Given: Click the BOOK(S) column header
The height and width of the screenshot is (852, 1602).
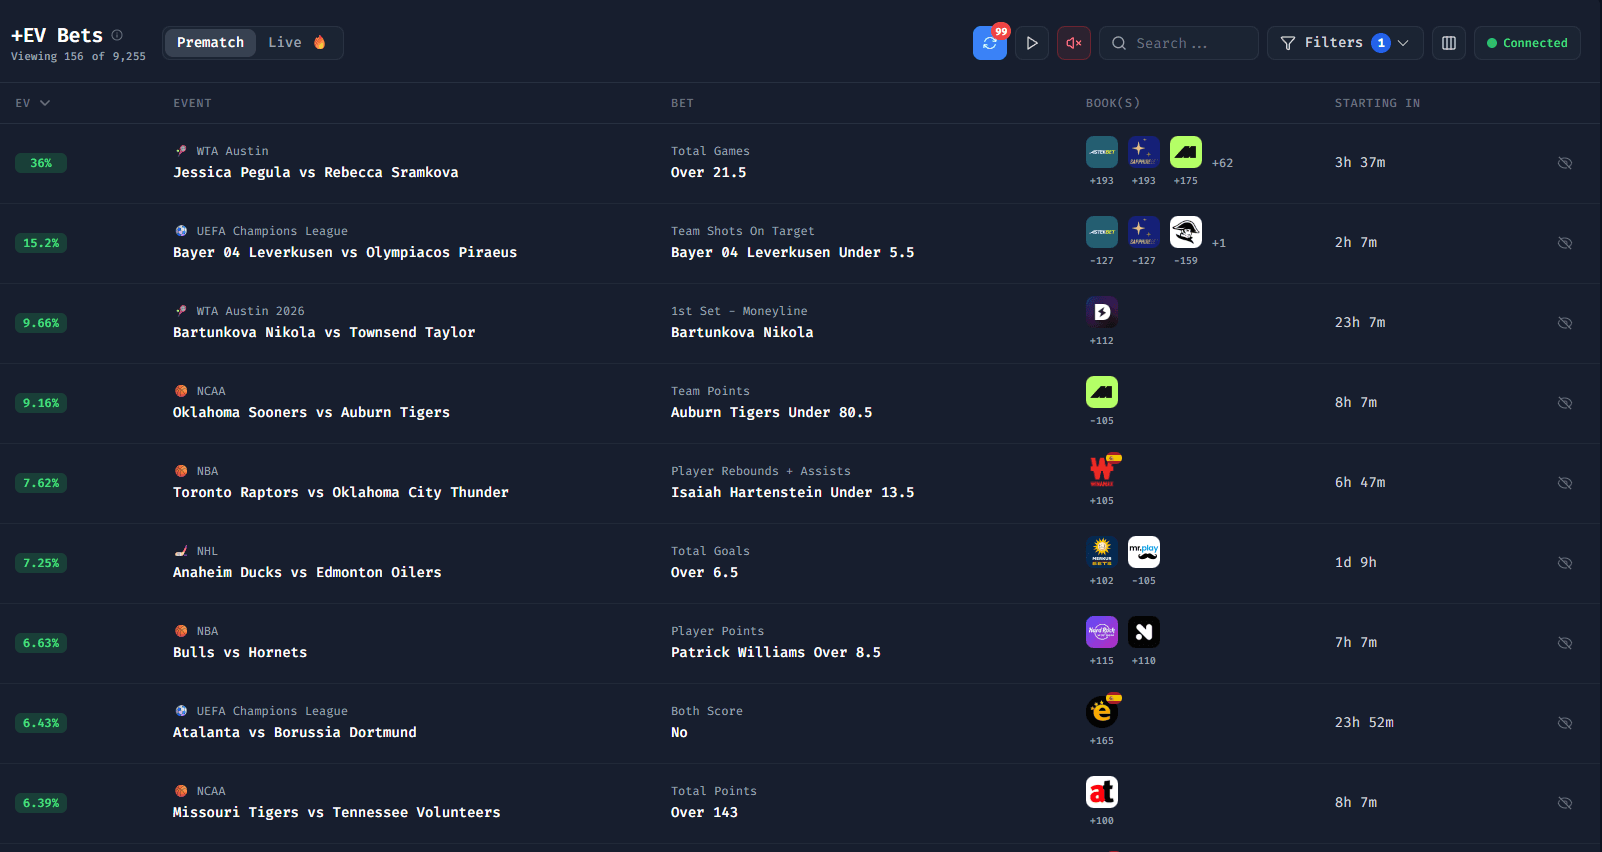Looking at the screenshot, I should click(x=1113, y=103).
